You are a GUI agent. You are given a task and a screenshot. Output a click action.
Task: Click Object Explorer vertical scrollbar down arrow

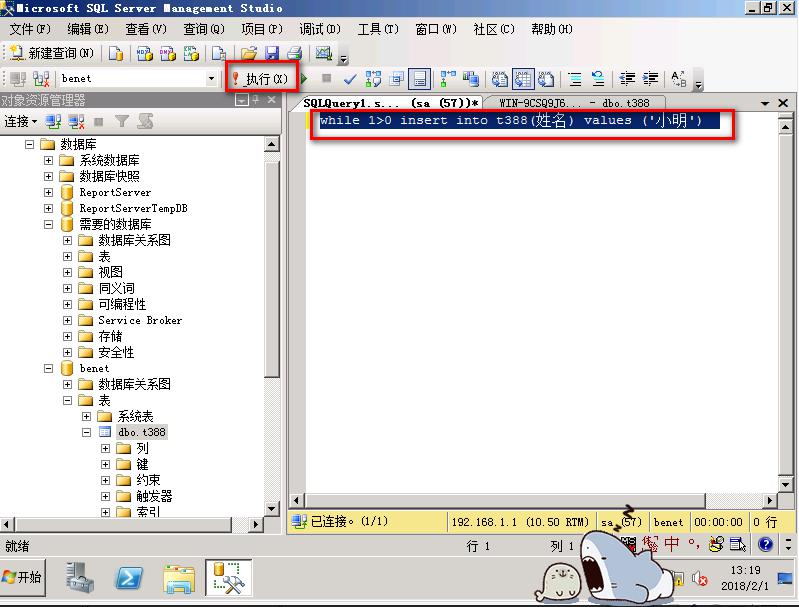272,508
